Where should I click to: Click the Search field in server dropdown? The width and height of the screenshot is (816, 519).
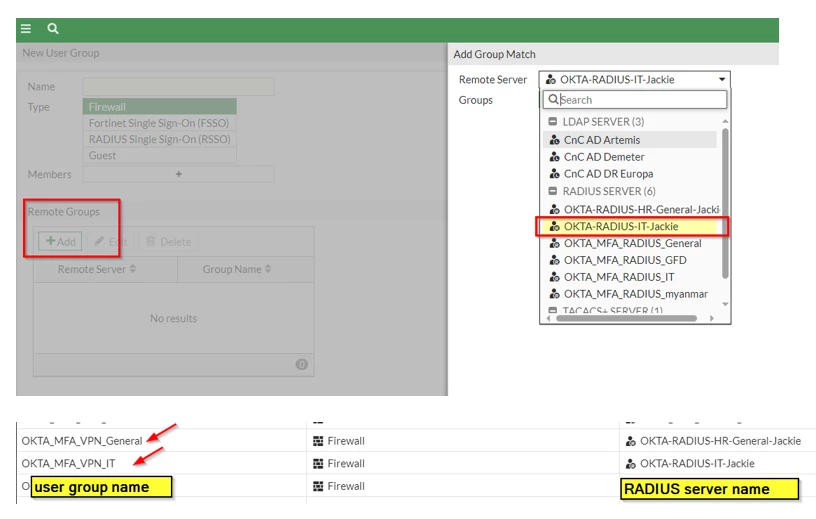point(635,99)
